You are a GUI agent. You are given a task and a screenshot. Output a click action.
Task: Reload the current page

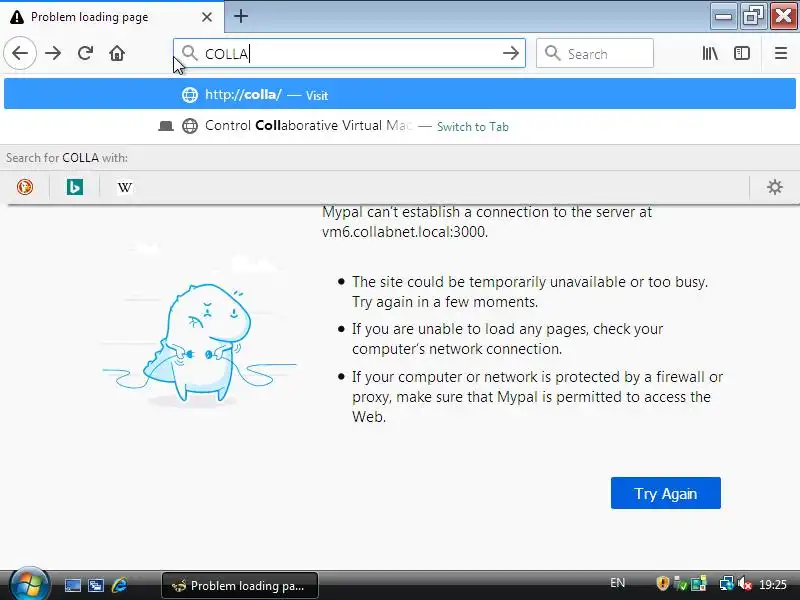(x=85, y=53)
